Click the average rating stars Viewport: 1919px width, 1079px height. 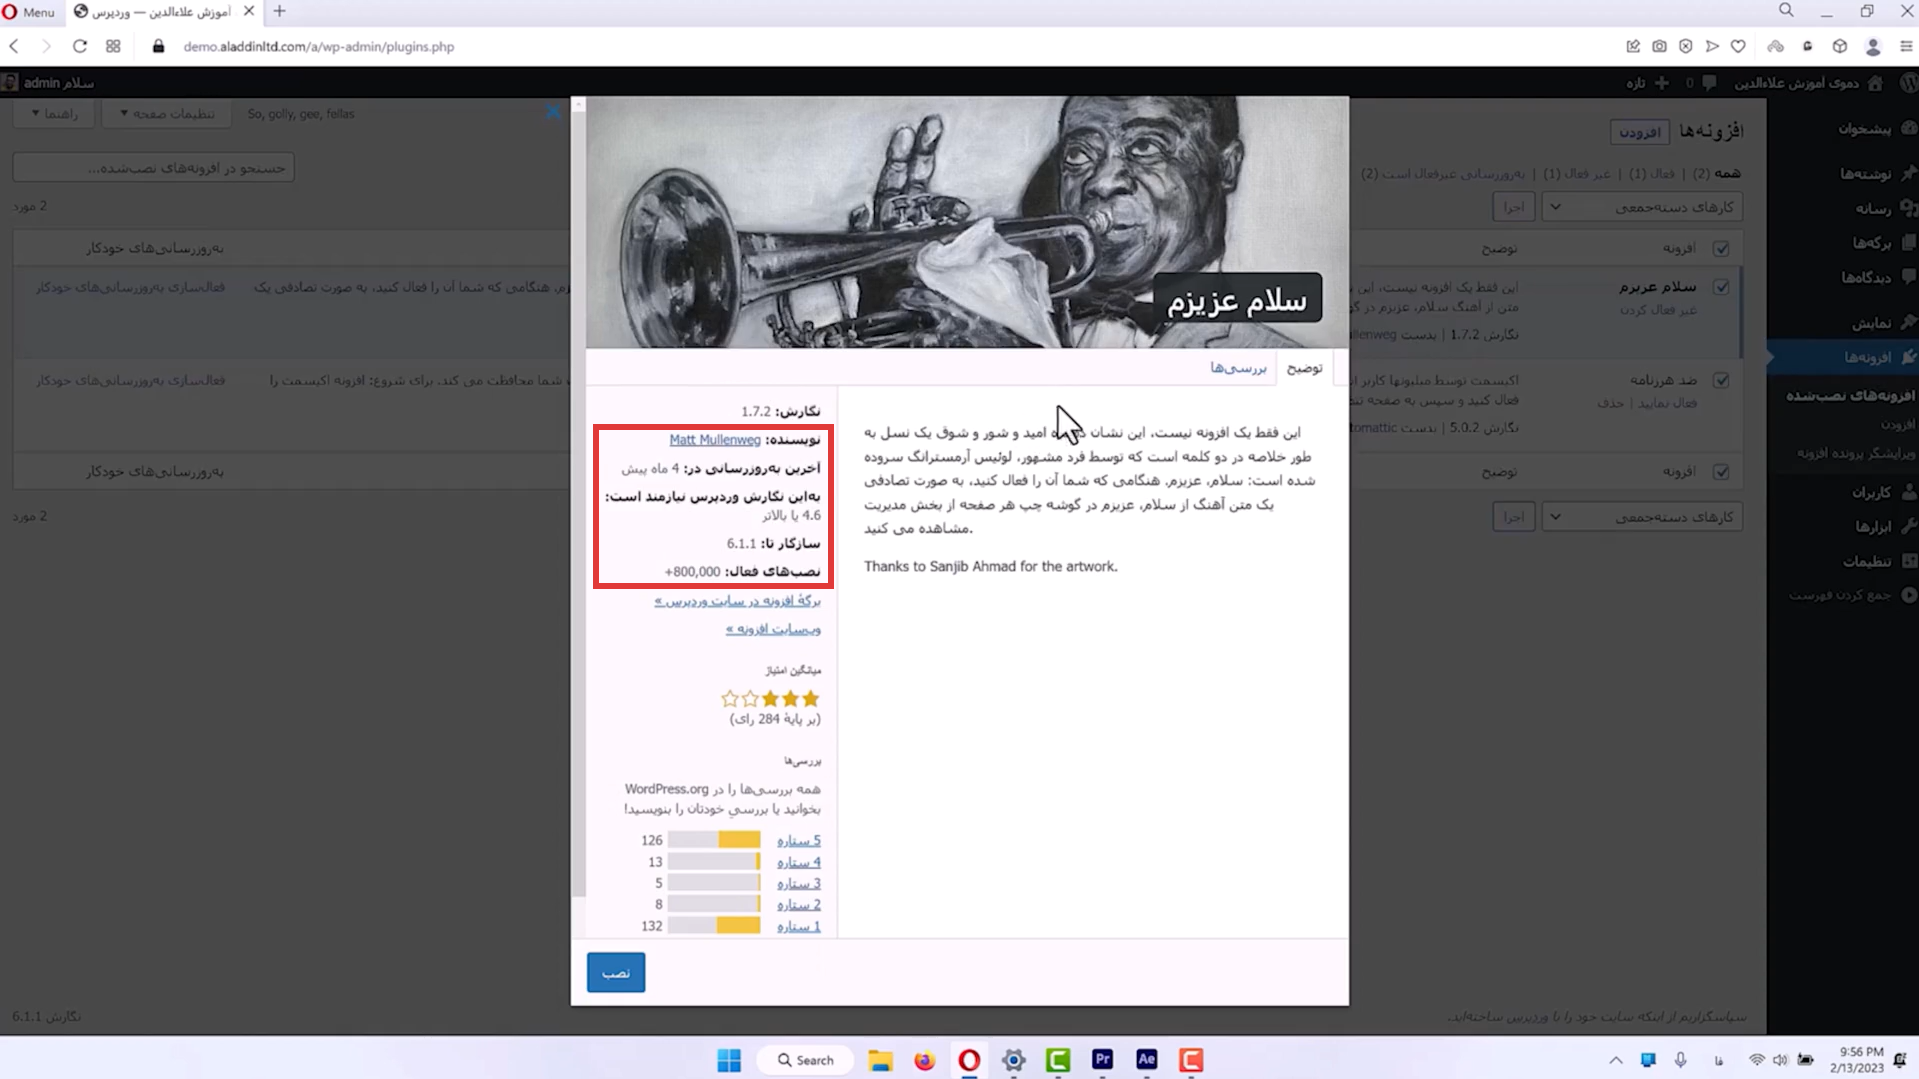pos(770,699)
